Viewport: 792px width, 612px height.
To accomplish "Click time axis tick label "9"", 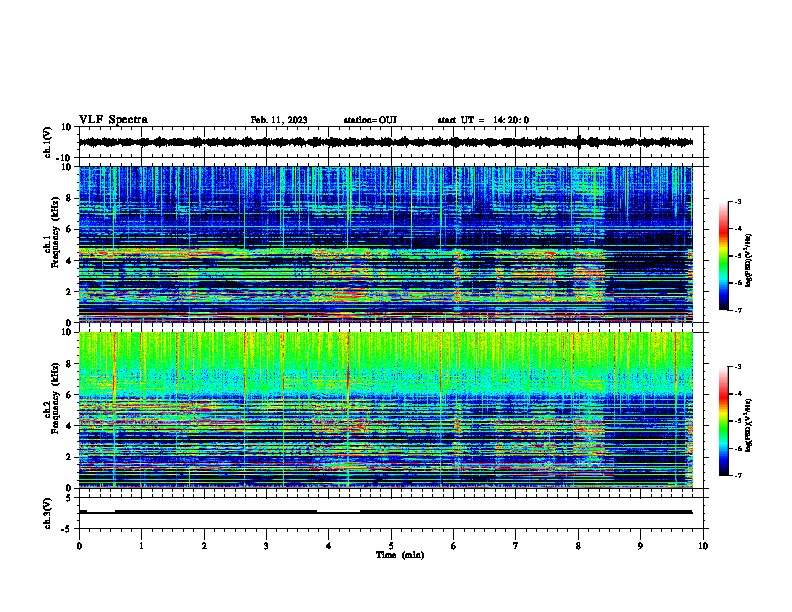I will [640, 546].
